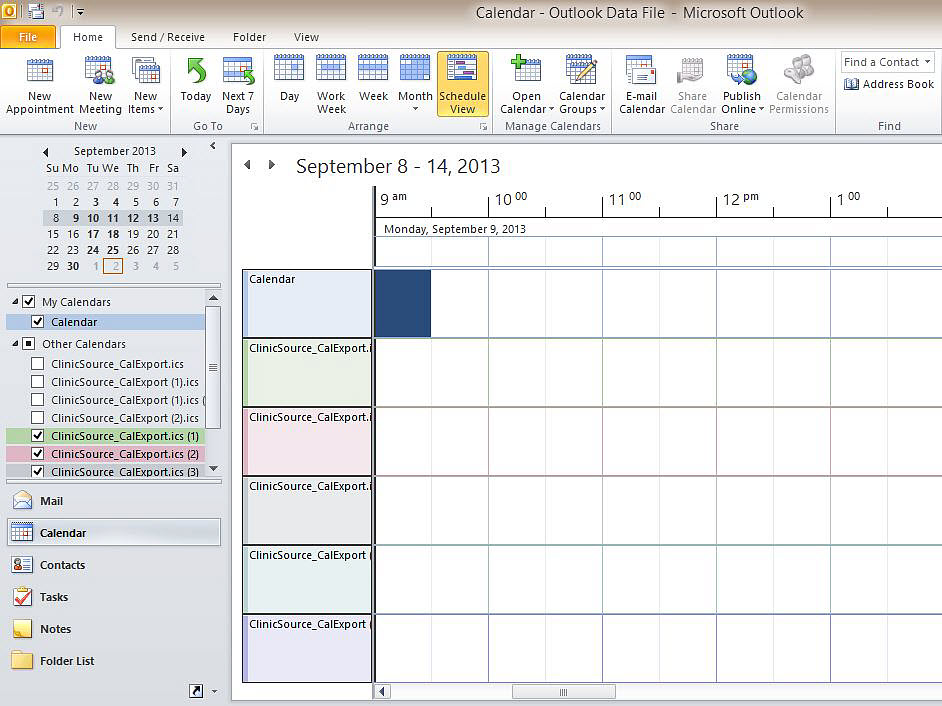Viewport: 942px width, 706px height.
Task: Collapse the My Calendars group
Action: click(15, 302)
